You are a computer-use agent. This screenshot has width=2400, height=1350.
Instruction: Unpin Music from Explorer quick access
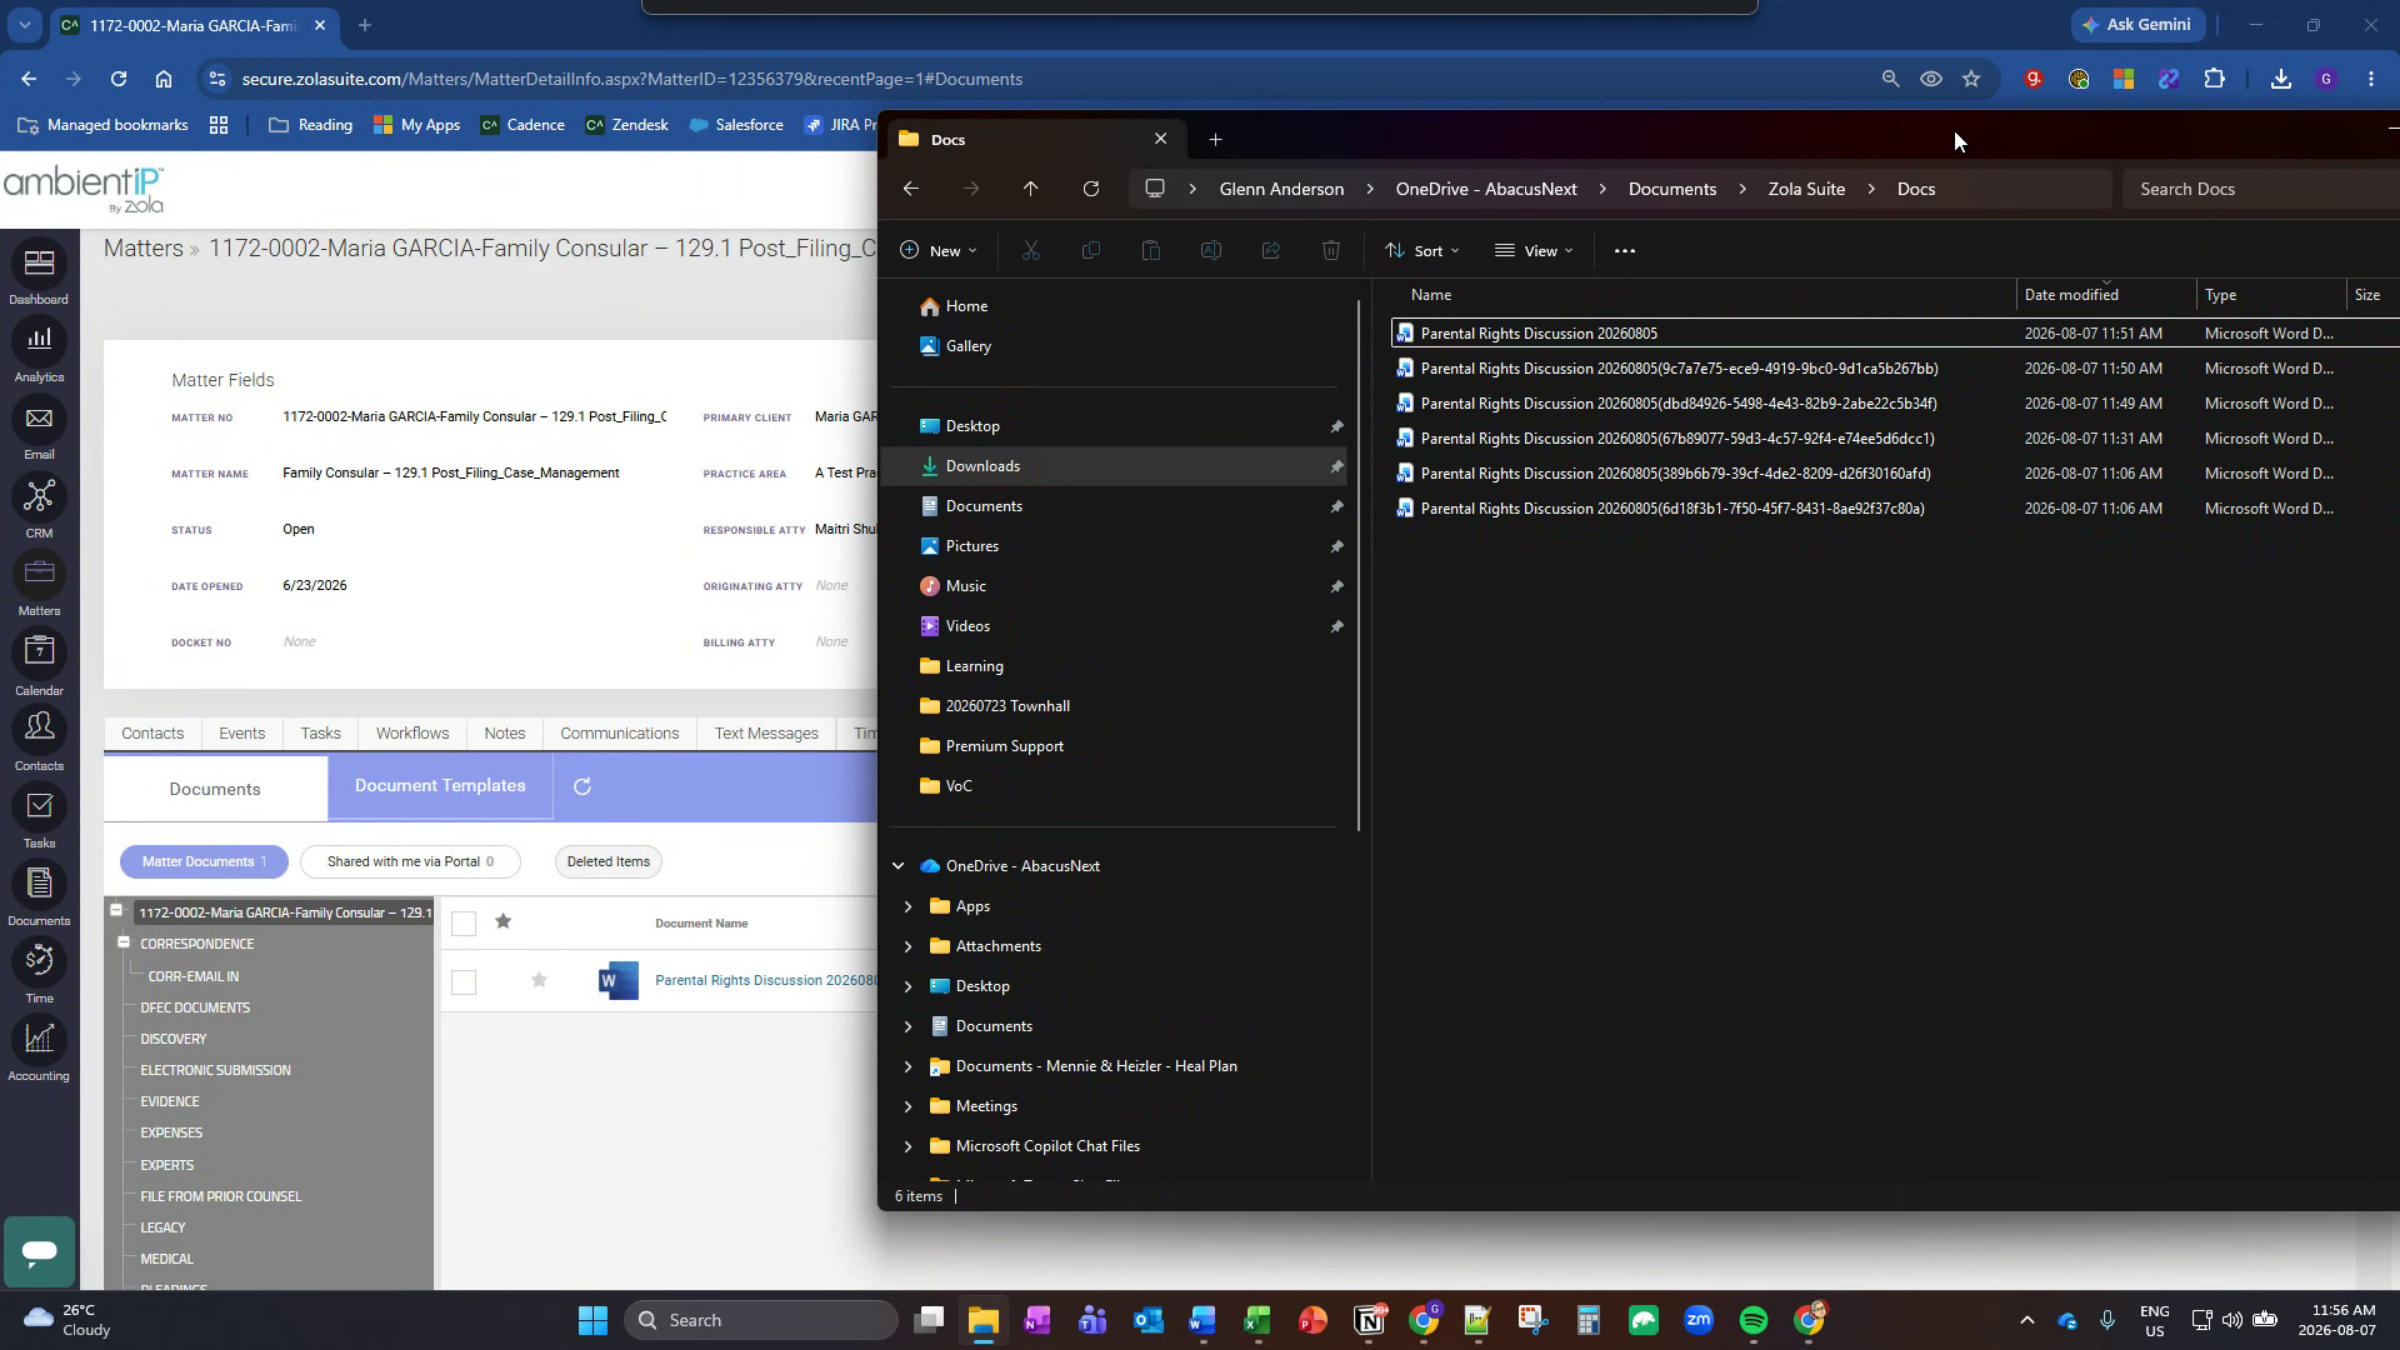point(1337,586)
